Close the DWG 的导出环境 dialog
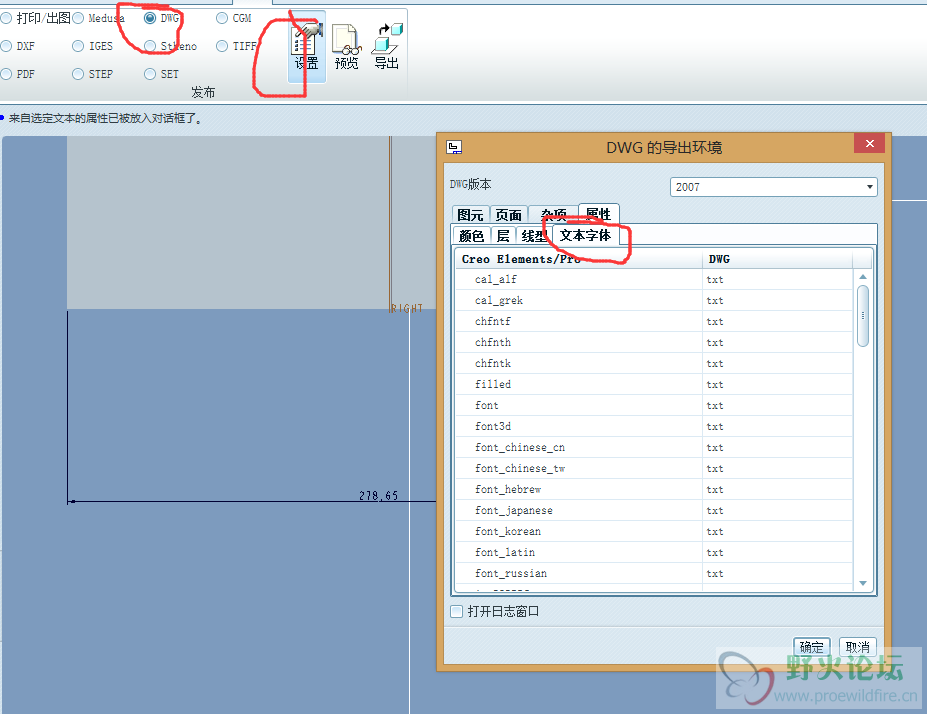The height and width of the screenshot is (714, 927). tap(869, 143)
